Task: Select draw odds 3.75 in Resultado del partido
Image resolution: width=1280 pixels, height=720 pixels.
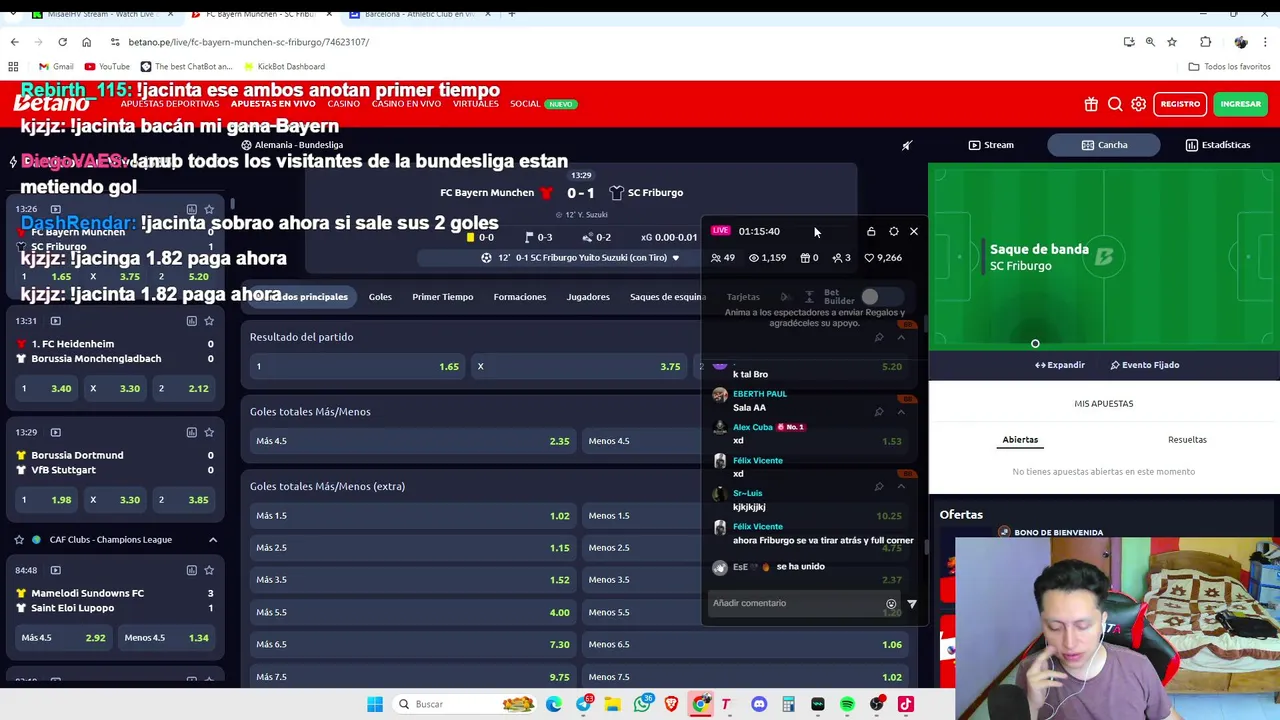Action: 579,367
